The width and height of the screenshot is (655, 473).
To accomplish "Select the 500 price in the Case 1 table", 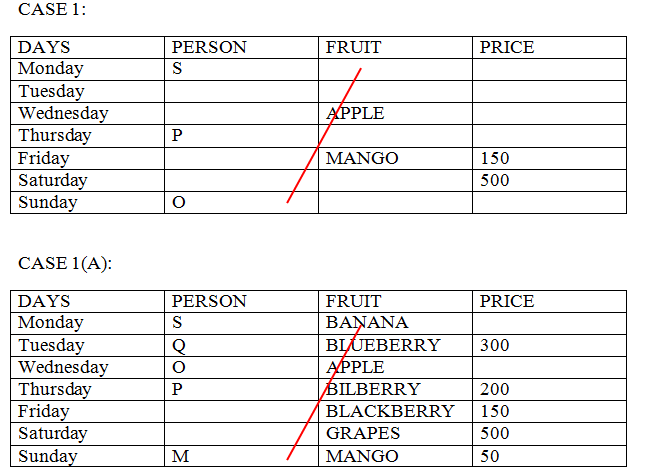I will [x=494, y=180].
